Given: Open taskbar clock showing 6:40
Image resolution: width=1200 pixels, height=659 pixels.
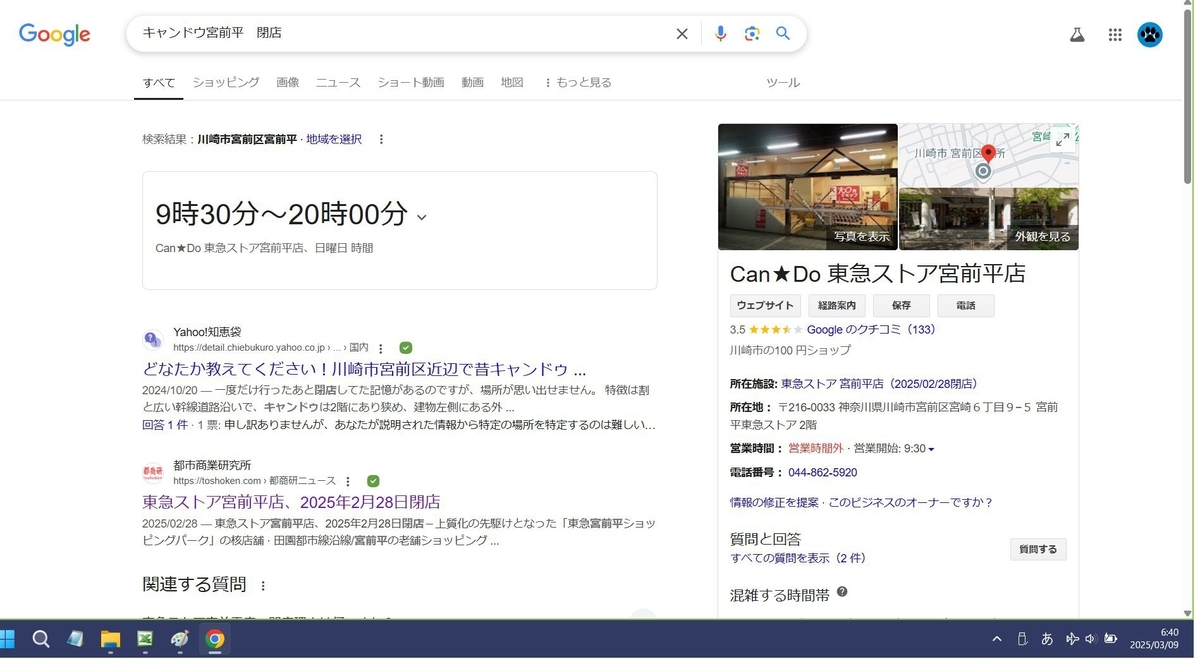Looking at the screenshot, I should (1154, 639).
